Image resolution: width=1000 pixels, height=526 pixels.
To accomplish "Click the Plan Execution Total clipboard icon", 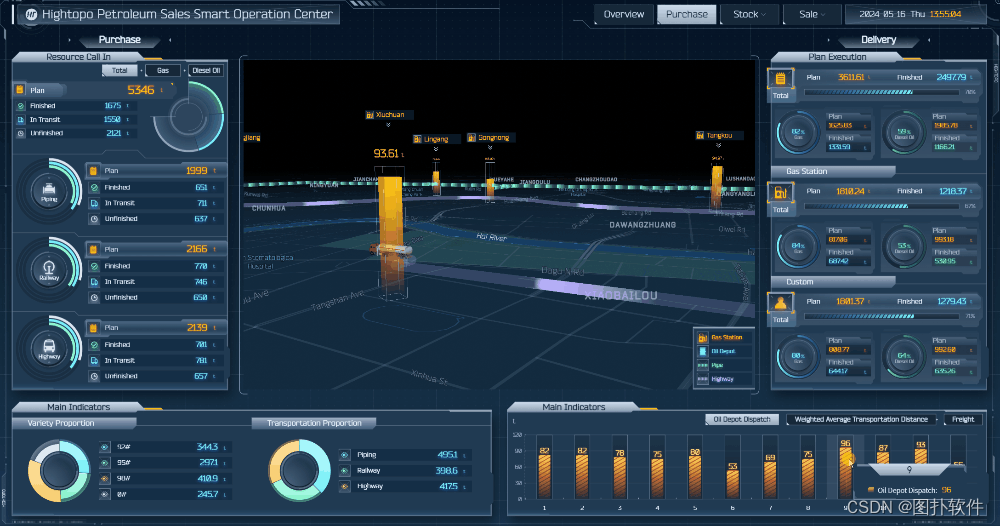I will click(x=780, y=79).
